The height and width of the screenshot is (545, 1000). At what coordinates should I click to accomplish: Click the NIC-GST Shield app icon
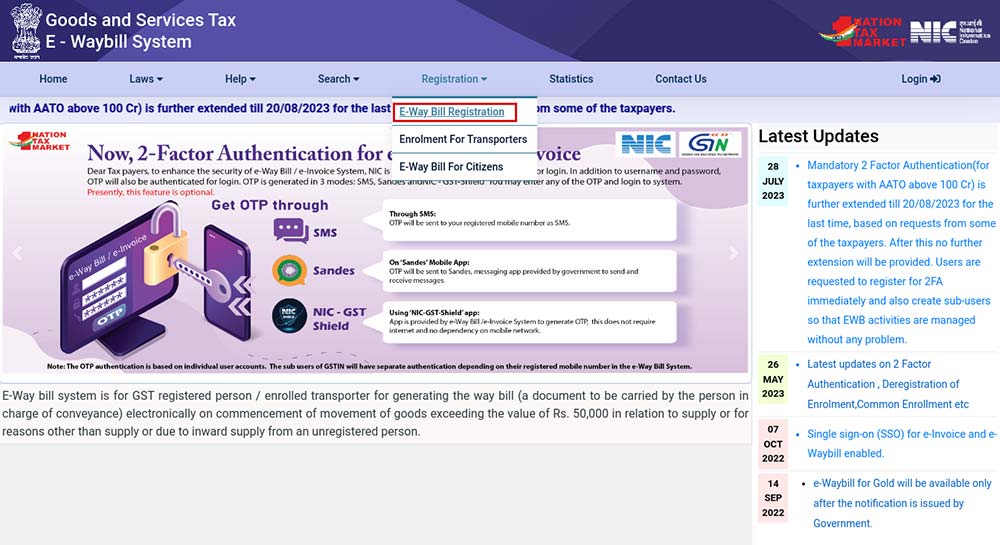(290, 317)
